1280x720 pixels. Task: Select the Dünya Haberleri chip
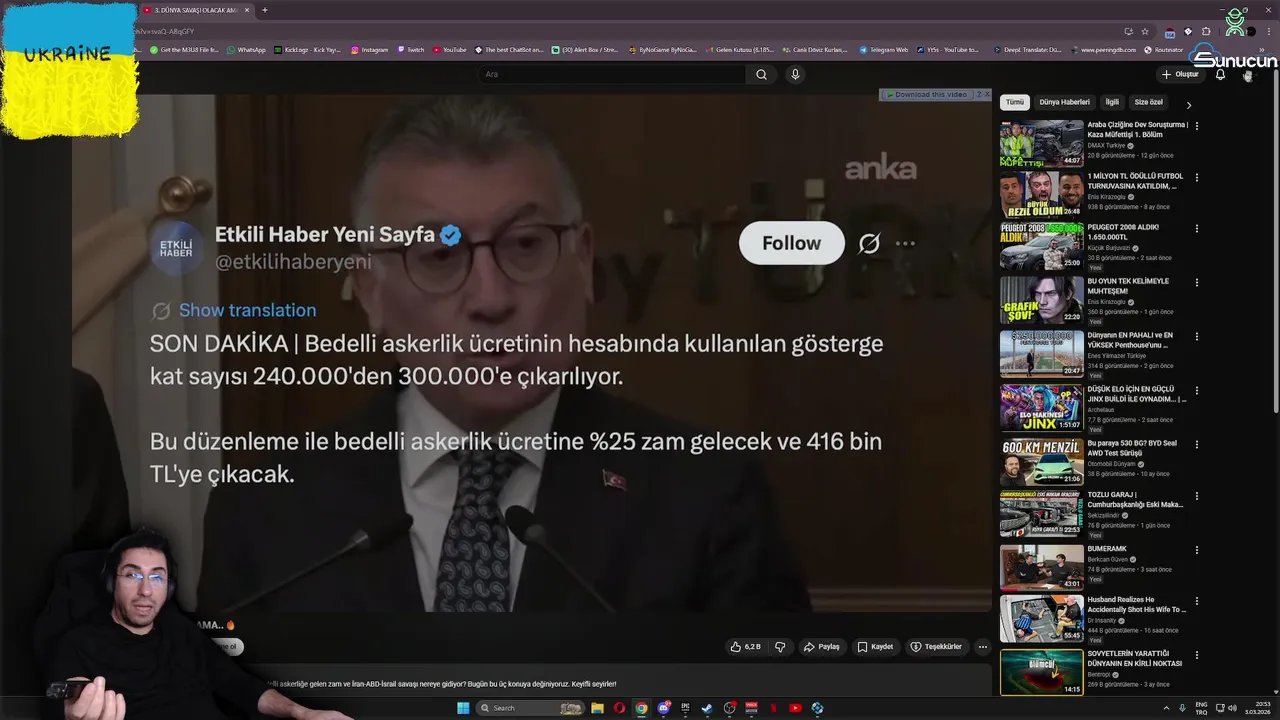tap(1064, 102)
